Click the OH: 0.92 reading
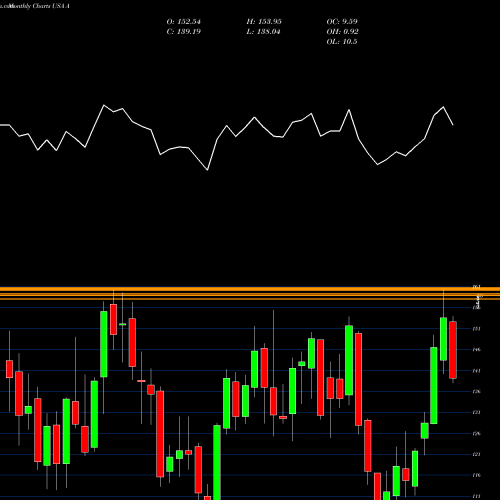 (x=342, y=32)
